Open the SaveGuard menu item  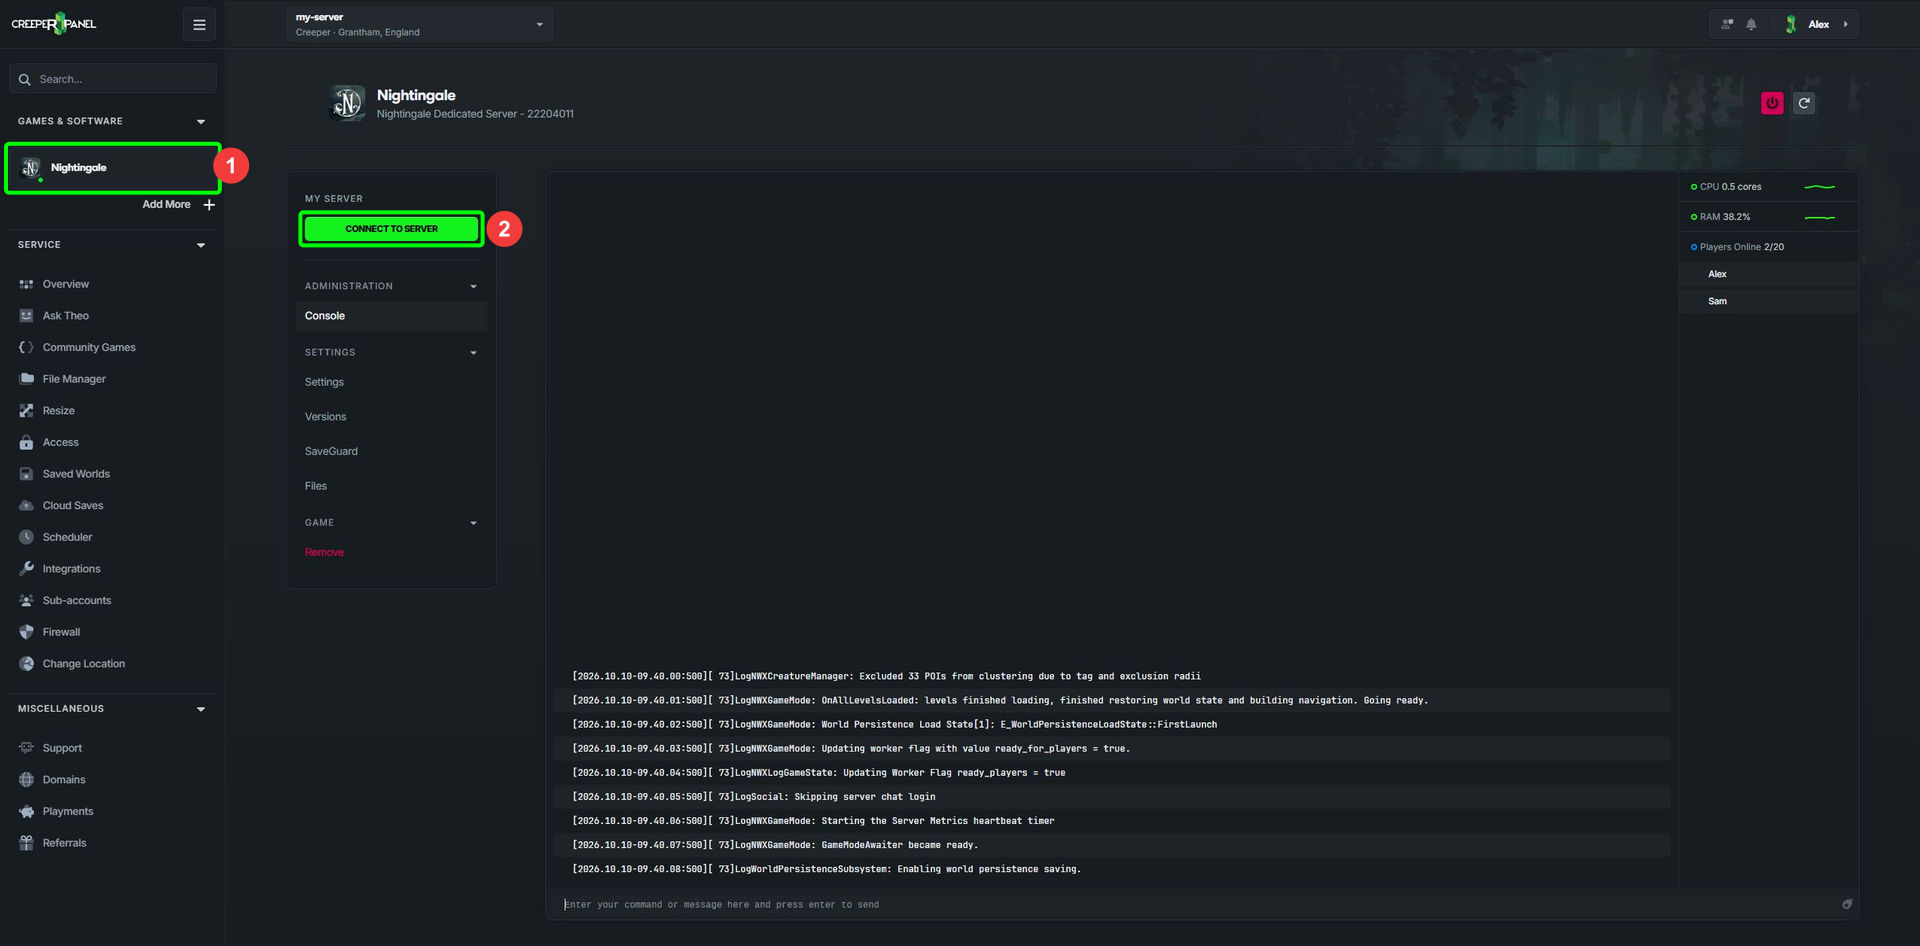coord(331,452)
